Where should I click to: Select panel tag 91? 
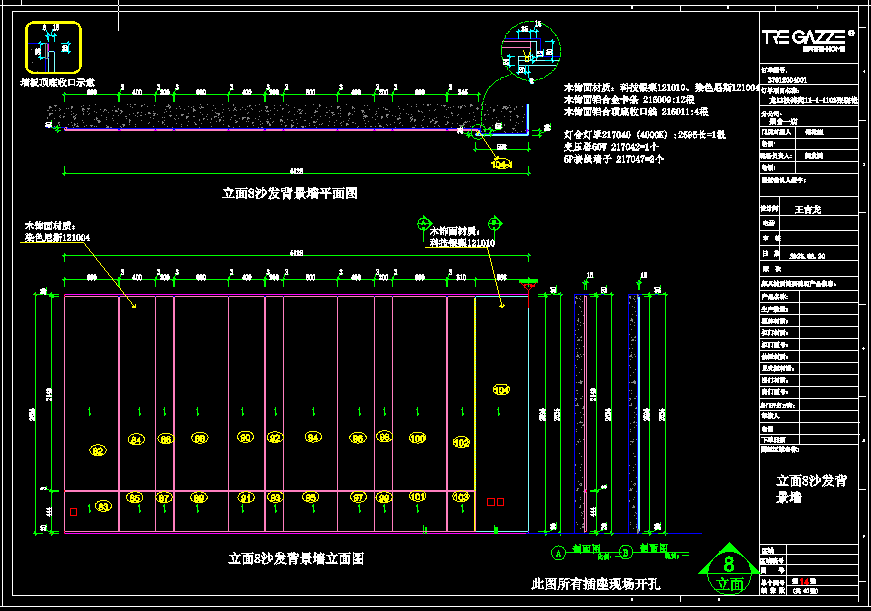pos(246,497)
